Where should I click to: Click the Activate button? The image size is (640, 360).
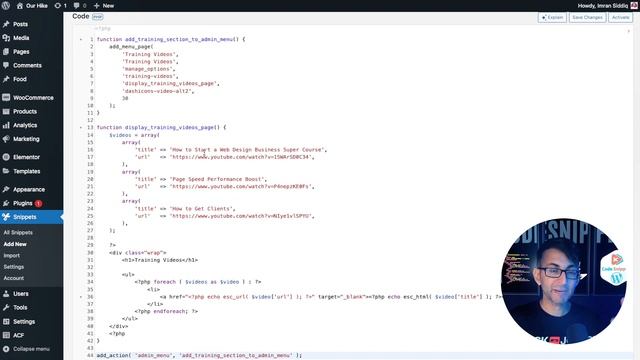[x=620, y=17]
